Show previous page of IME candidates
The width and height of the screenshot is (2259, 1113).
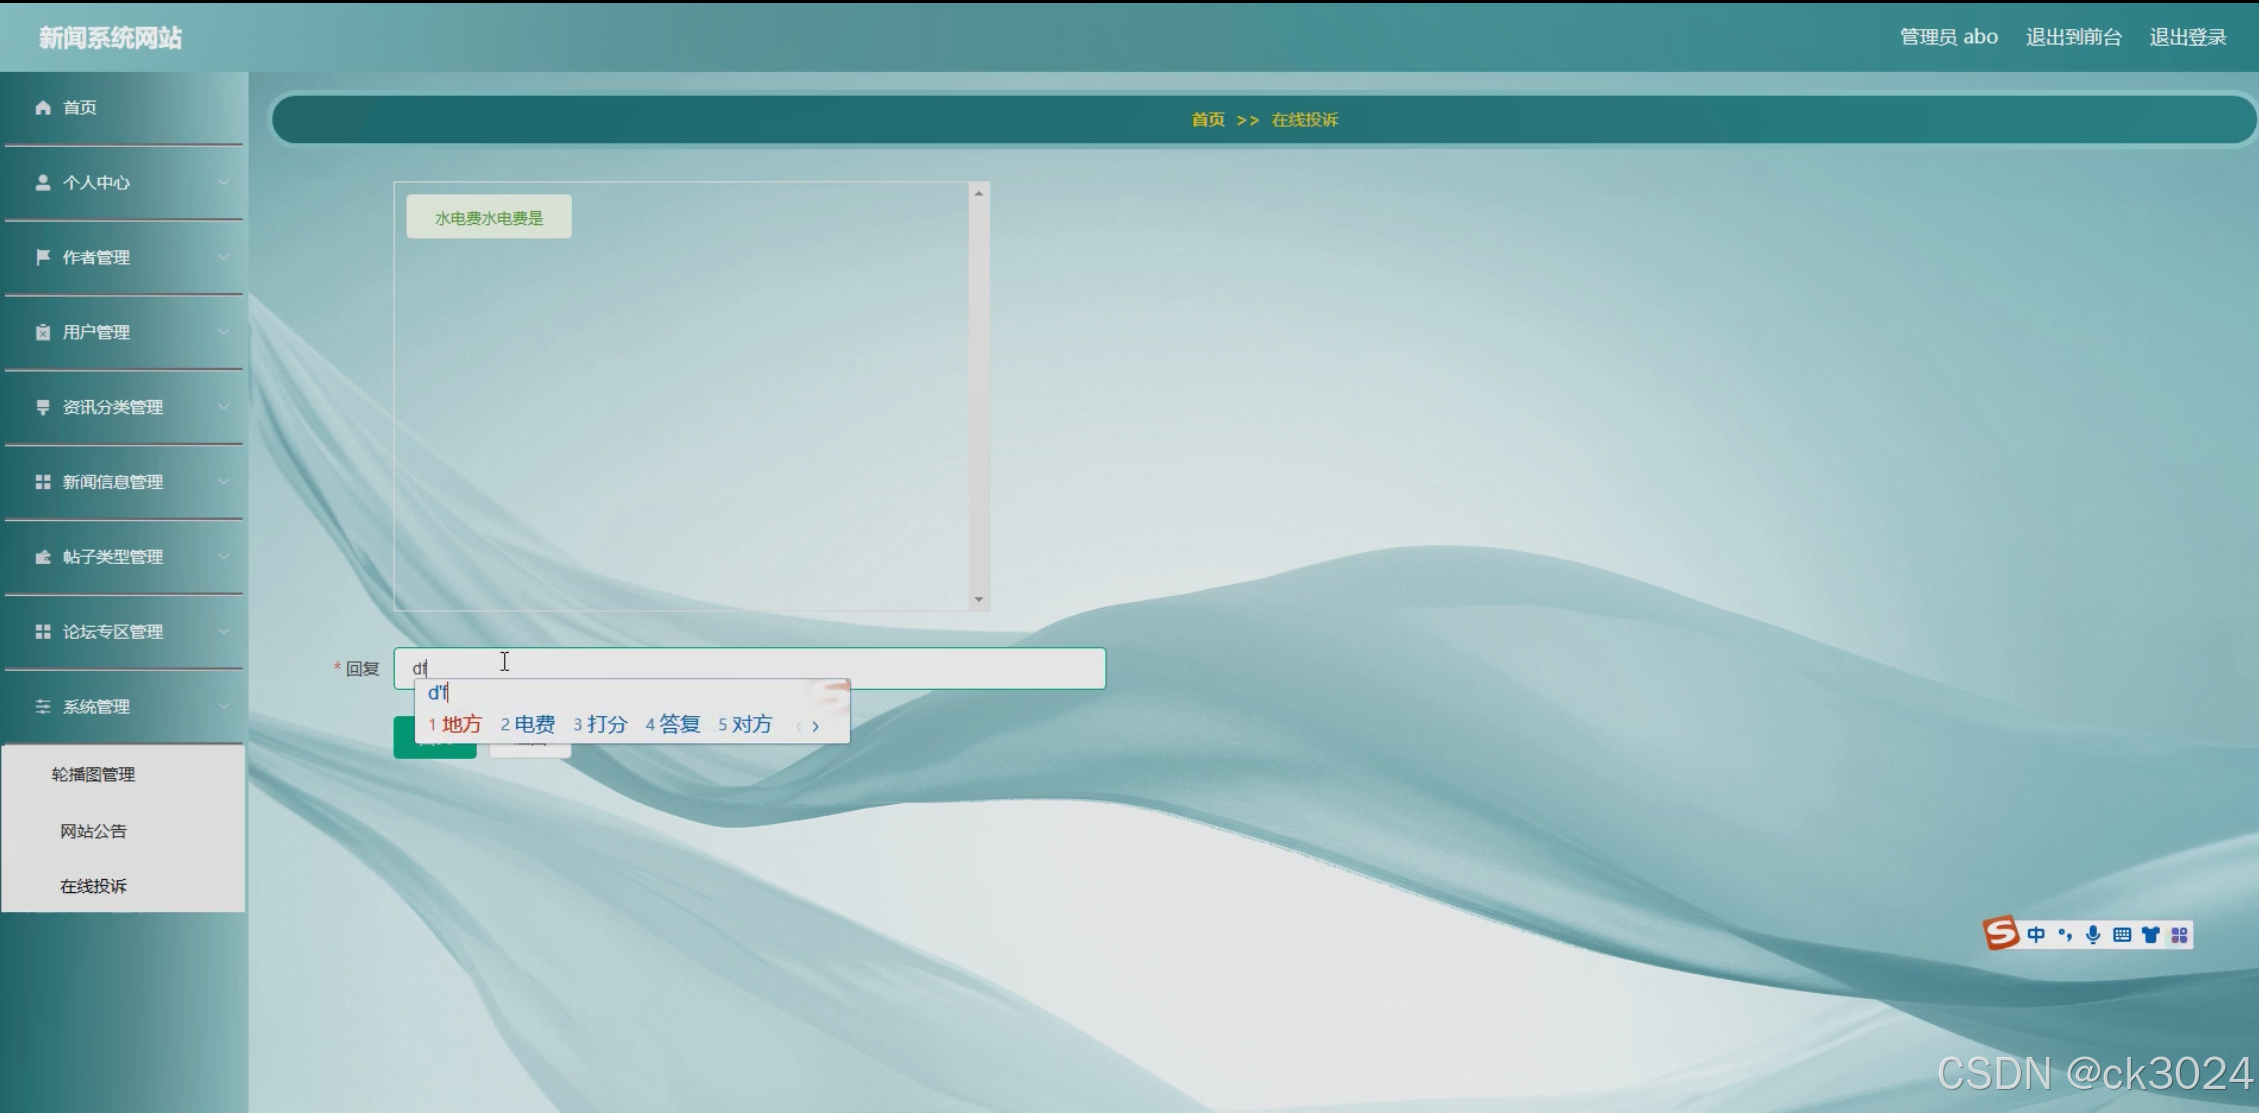(x=799, y=726)
